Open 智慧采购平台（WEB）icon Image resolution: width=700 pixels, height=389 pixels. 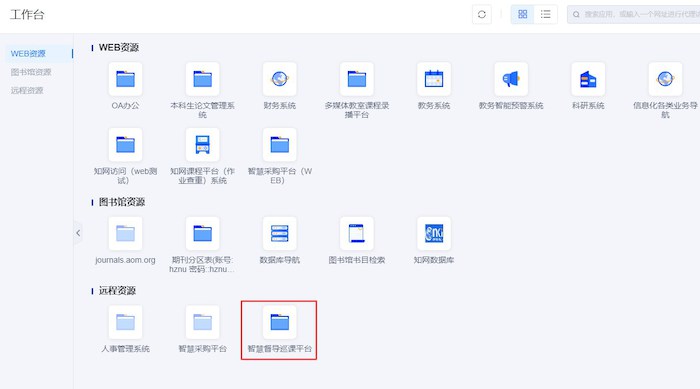pos(280,145)
